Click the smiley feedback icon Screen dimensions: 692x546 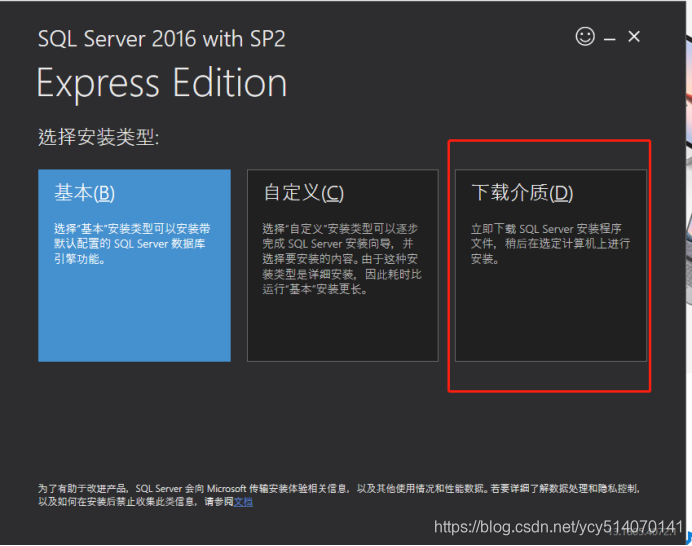[x=585, y=37]
